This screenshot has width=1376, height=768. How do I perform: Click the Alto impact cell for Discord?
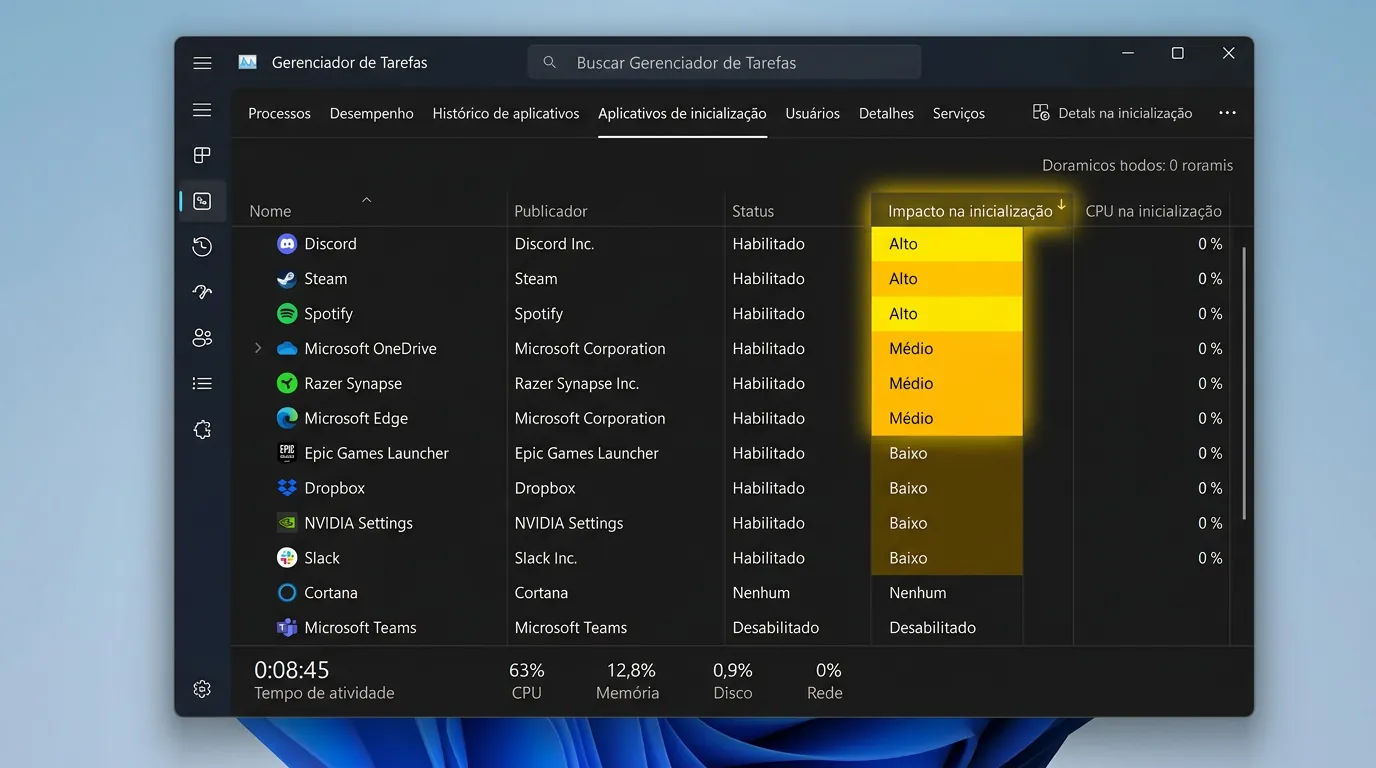(x=947, y=244)
